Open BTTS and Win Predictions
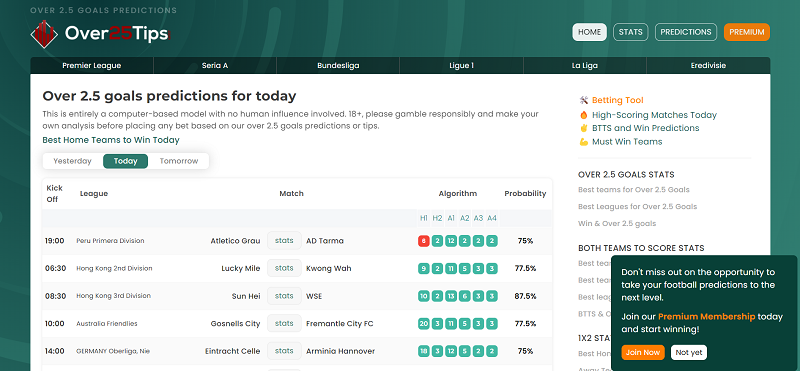800x371 pixels. [x=645, y=128]
